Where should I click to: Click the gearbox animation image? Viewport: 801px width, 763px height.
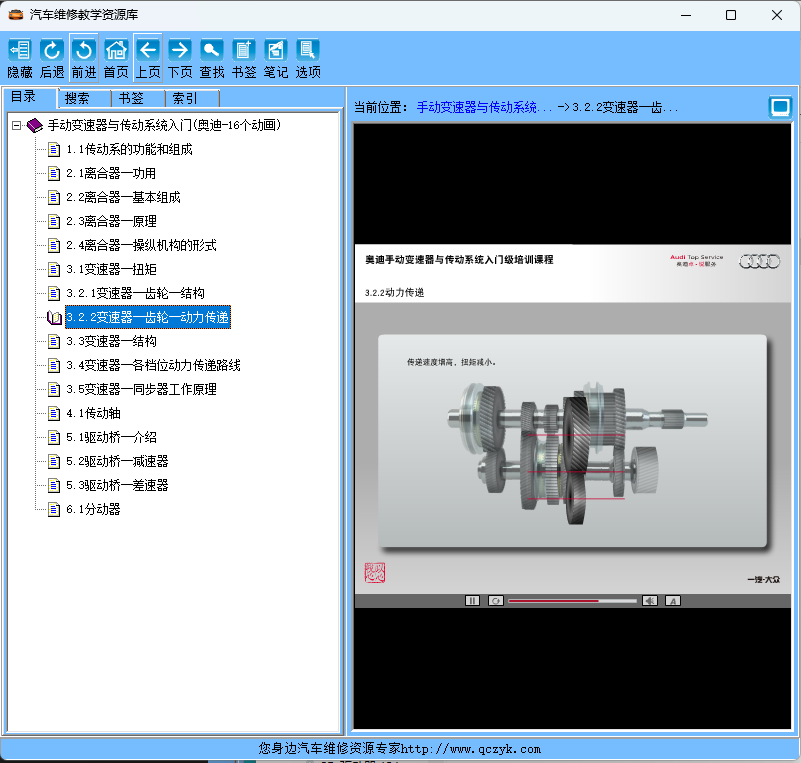tap(577, 452)
